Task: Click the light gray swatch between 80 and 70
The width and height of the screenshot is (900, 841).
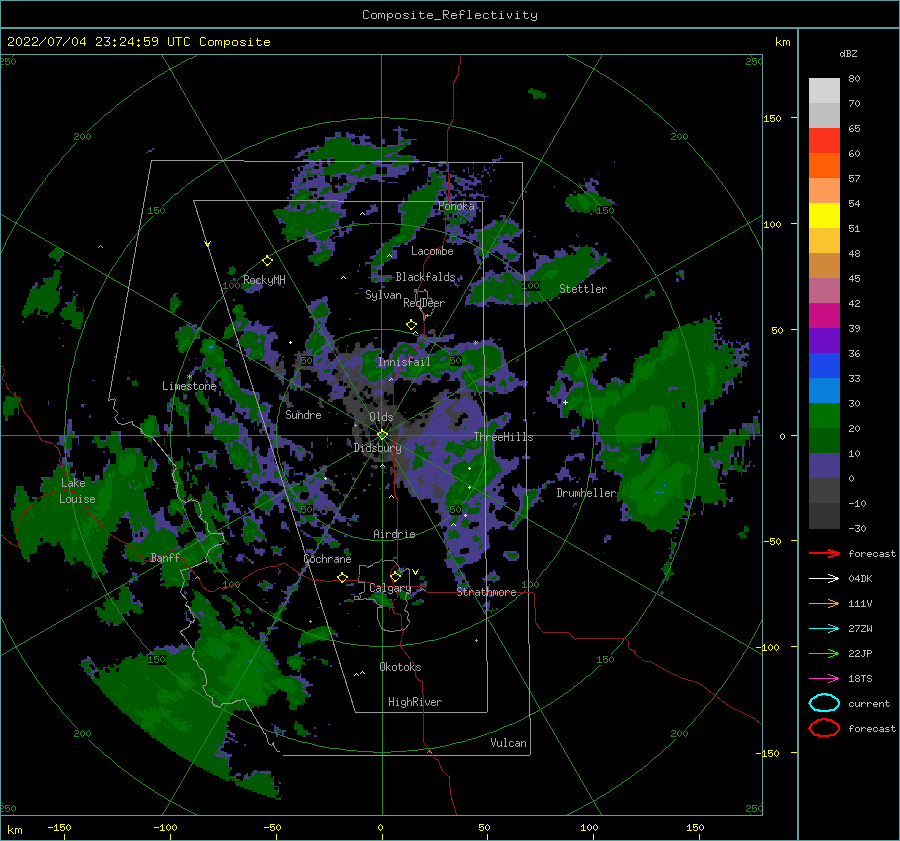Action: click(824, 91)
